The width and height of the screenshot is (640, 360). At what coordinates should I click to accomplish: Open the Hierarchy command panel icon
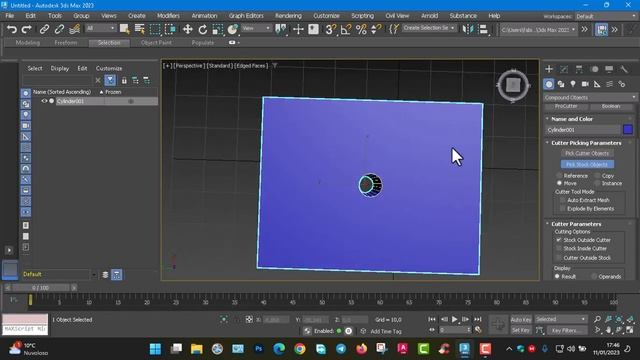[x=579, y=69]
